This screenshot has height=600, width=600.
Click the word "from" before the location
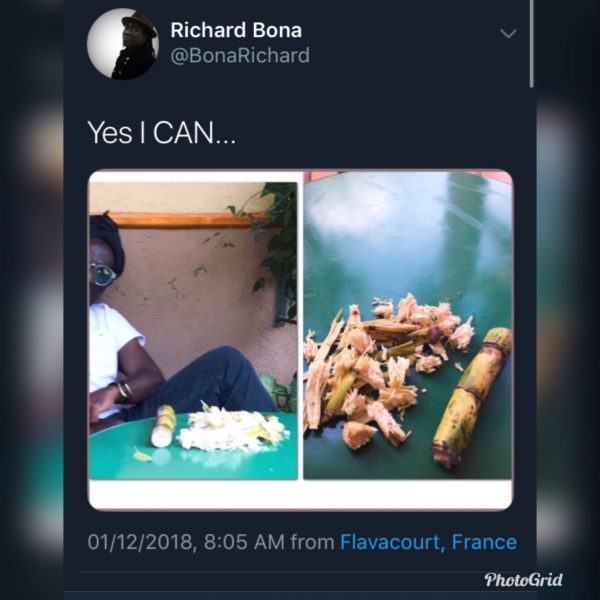[x=312, y=543]
